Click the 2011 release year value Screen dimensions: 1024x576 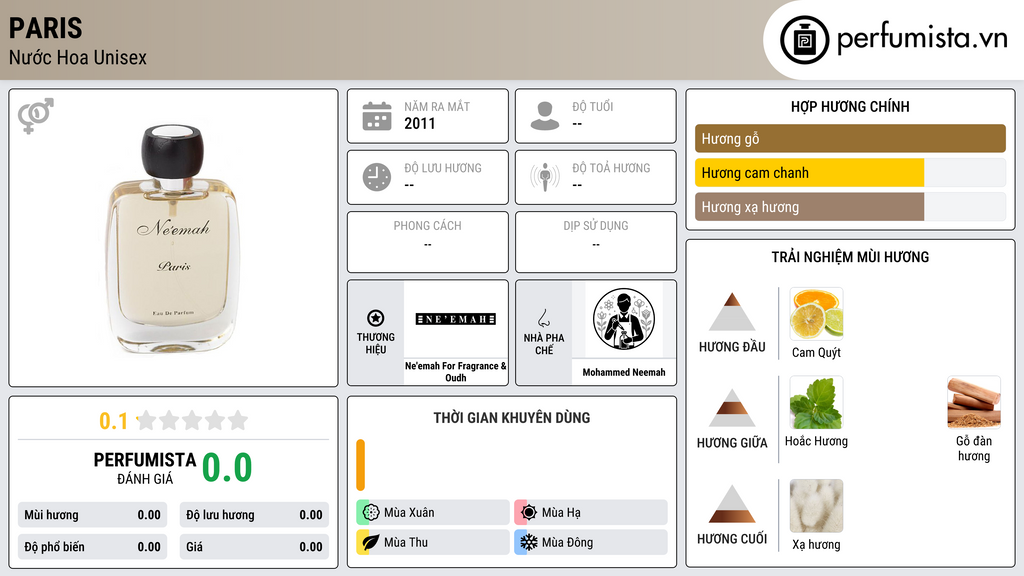[419, 123]
